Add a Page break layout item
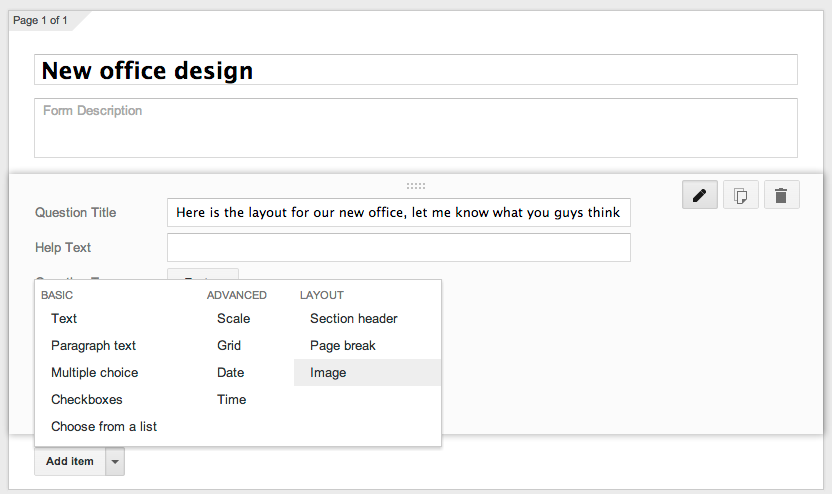The image size is (832, 494). click(x=343, y=345)
